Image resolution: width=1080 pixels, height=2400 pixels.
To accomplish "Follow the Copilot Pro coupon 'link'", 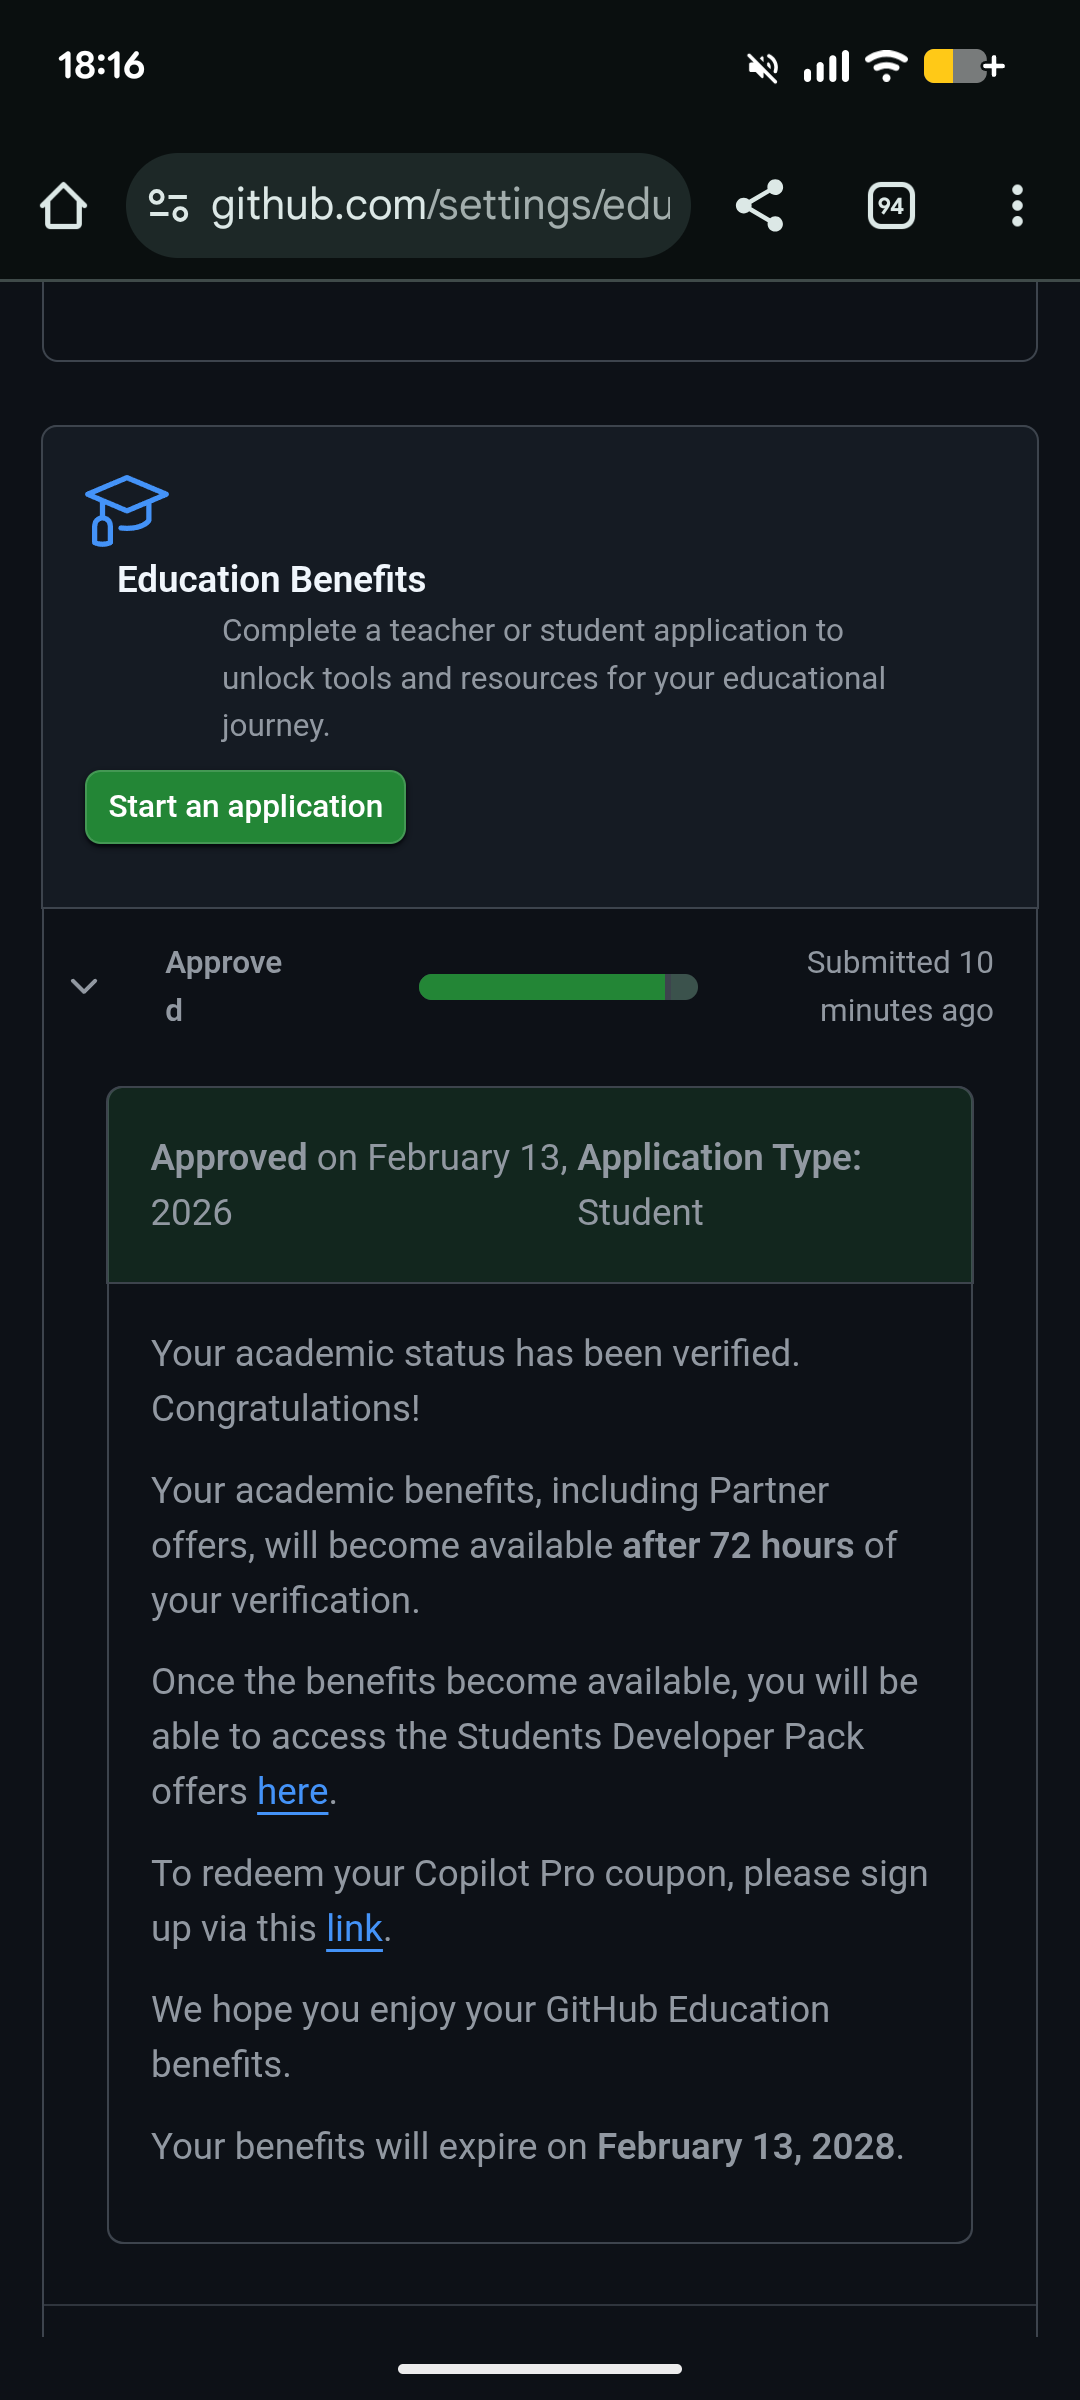I will [354, 1929].
